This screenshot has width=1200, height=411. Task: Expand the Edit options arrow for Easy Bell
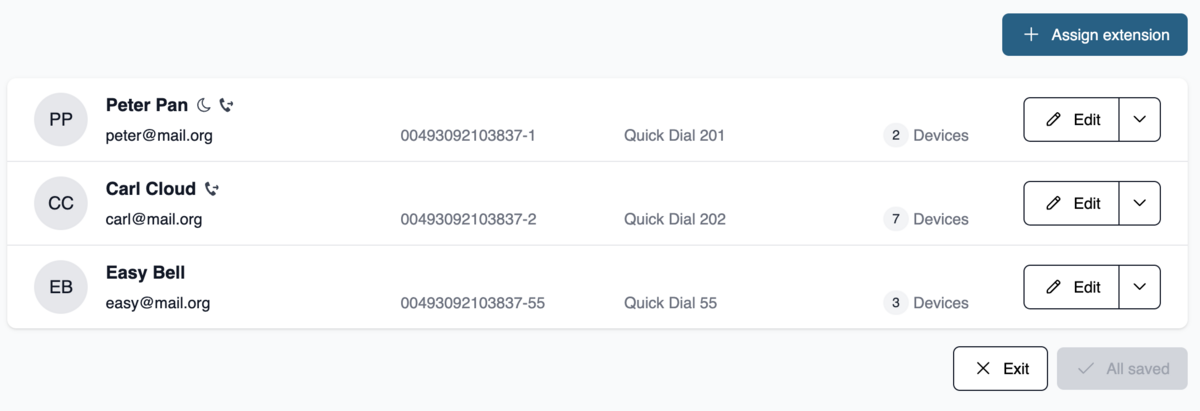(x=1140, y=287)
